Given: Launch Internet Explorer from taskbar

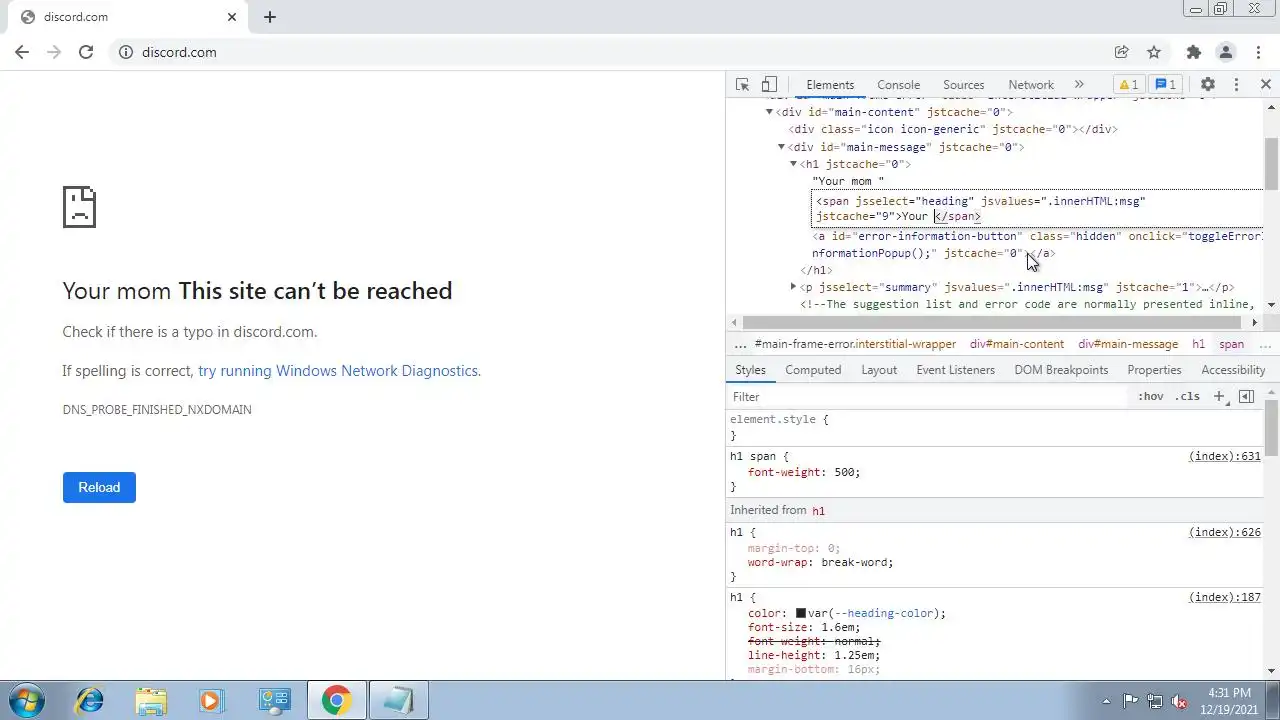Looking at the screenshot, I should [90, 701].
